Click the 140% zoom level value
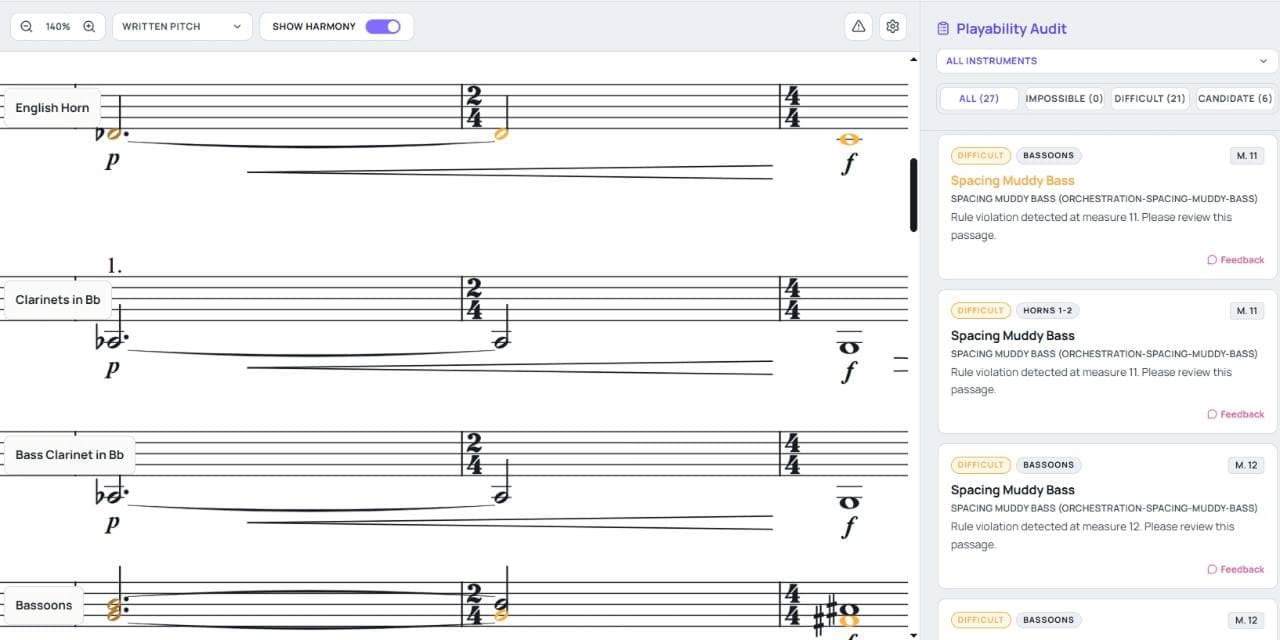The image size is (1280, 640). [58, 27]
